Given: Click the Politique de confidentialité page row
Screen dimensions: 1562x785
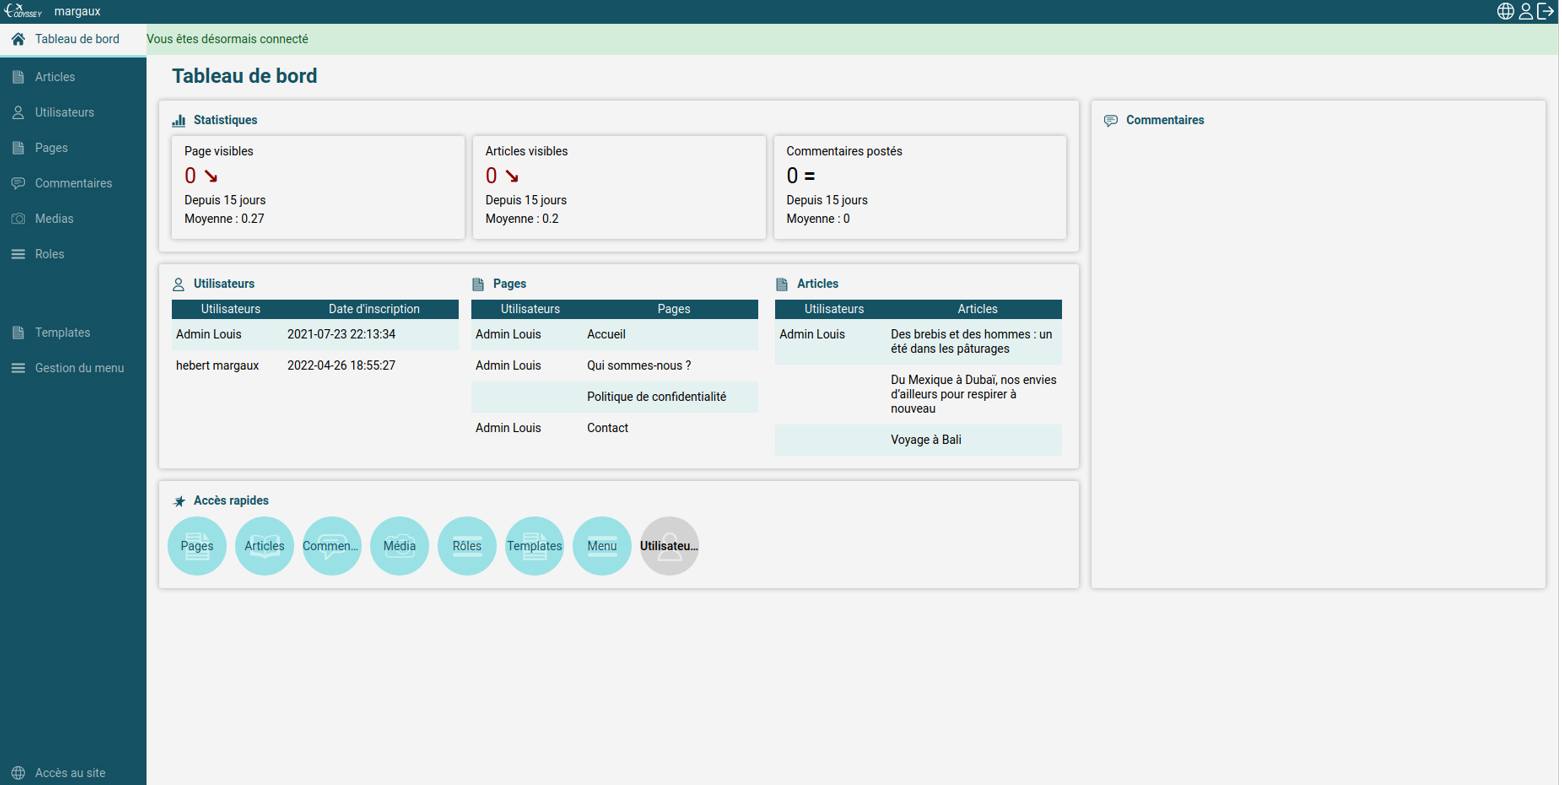Looking at the screenshot, I should (656, 397).
